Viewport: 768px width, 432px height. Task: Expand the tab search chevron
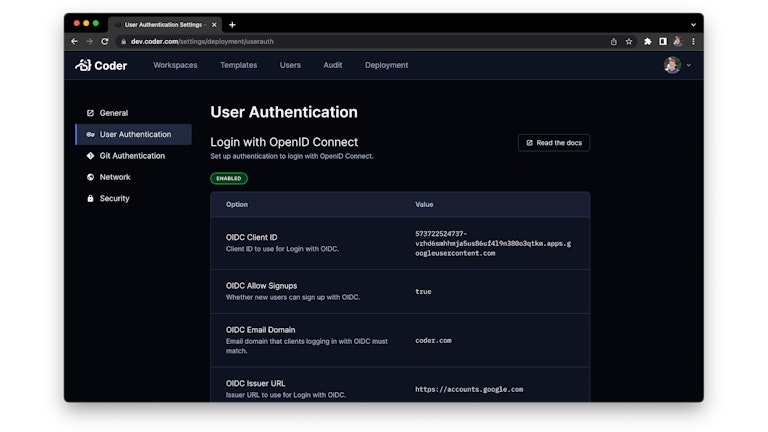click(693, 24)
